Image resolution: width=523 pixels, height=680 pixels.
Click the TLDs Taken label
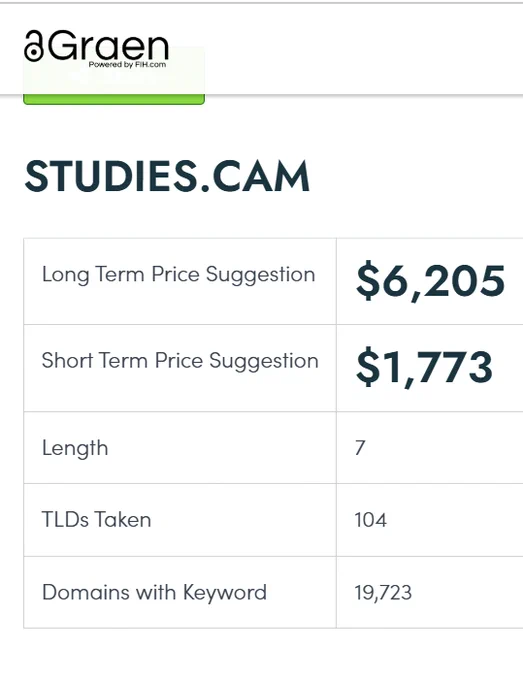click(x=96, y=520)
